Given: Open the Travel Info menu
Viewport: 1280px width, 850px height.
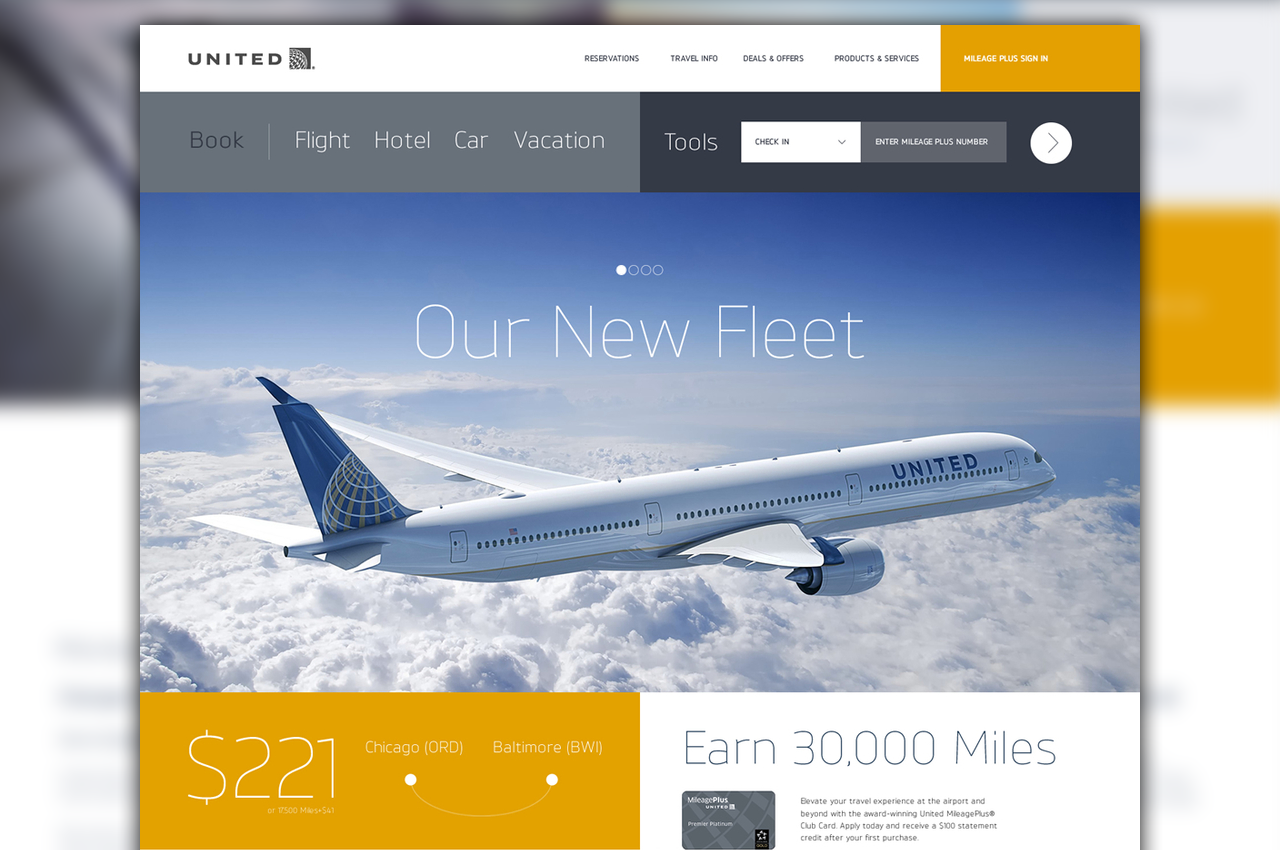Looking at the screenshot, I should point(694,59).
